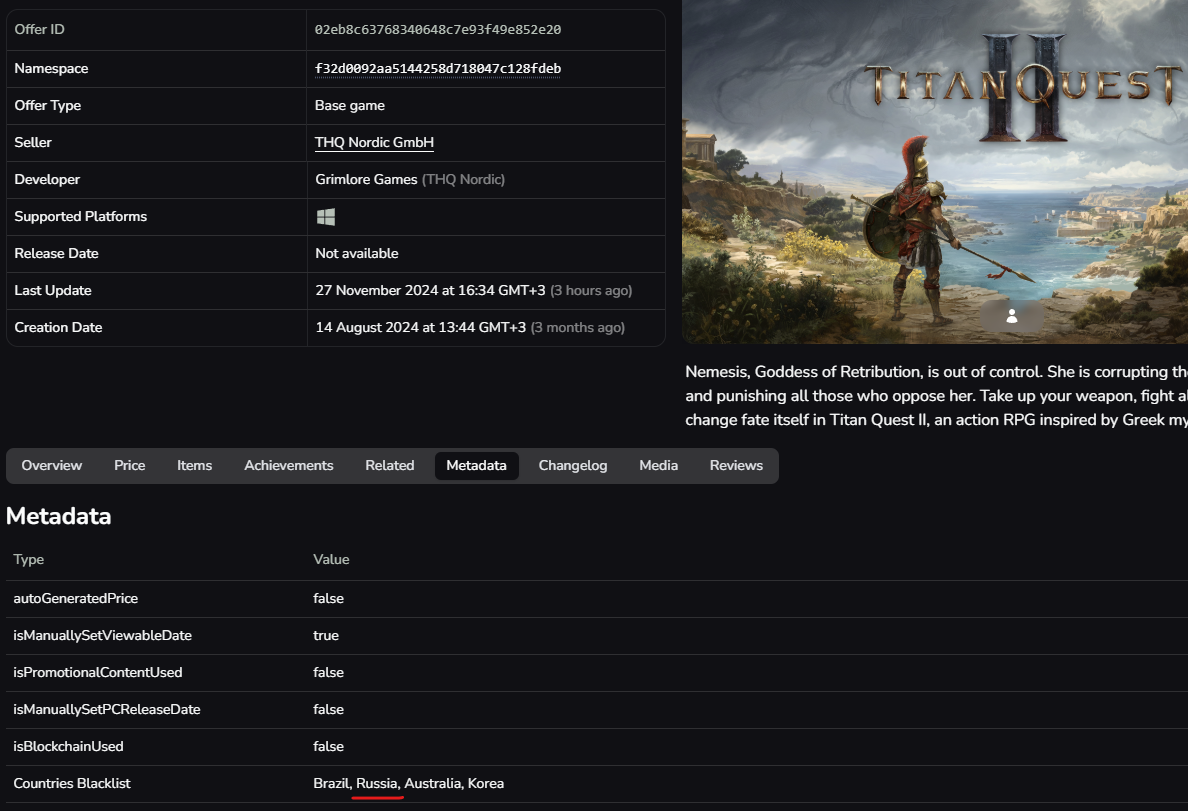Switch to the Price tab

130,465
